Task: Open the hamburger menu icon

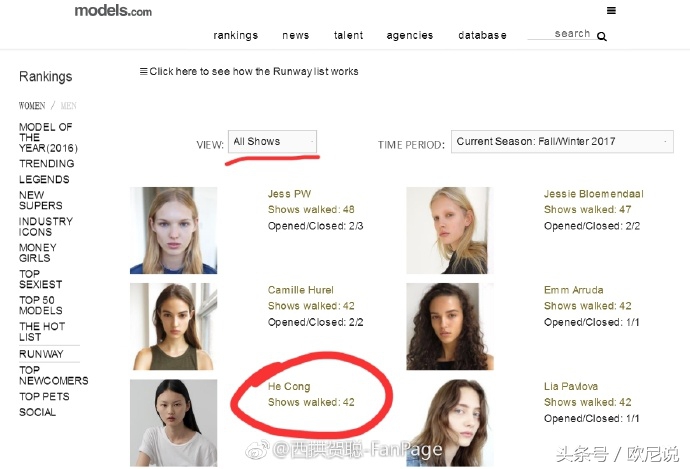Action: point(611,11)
